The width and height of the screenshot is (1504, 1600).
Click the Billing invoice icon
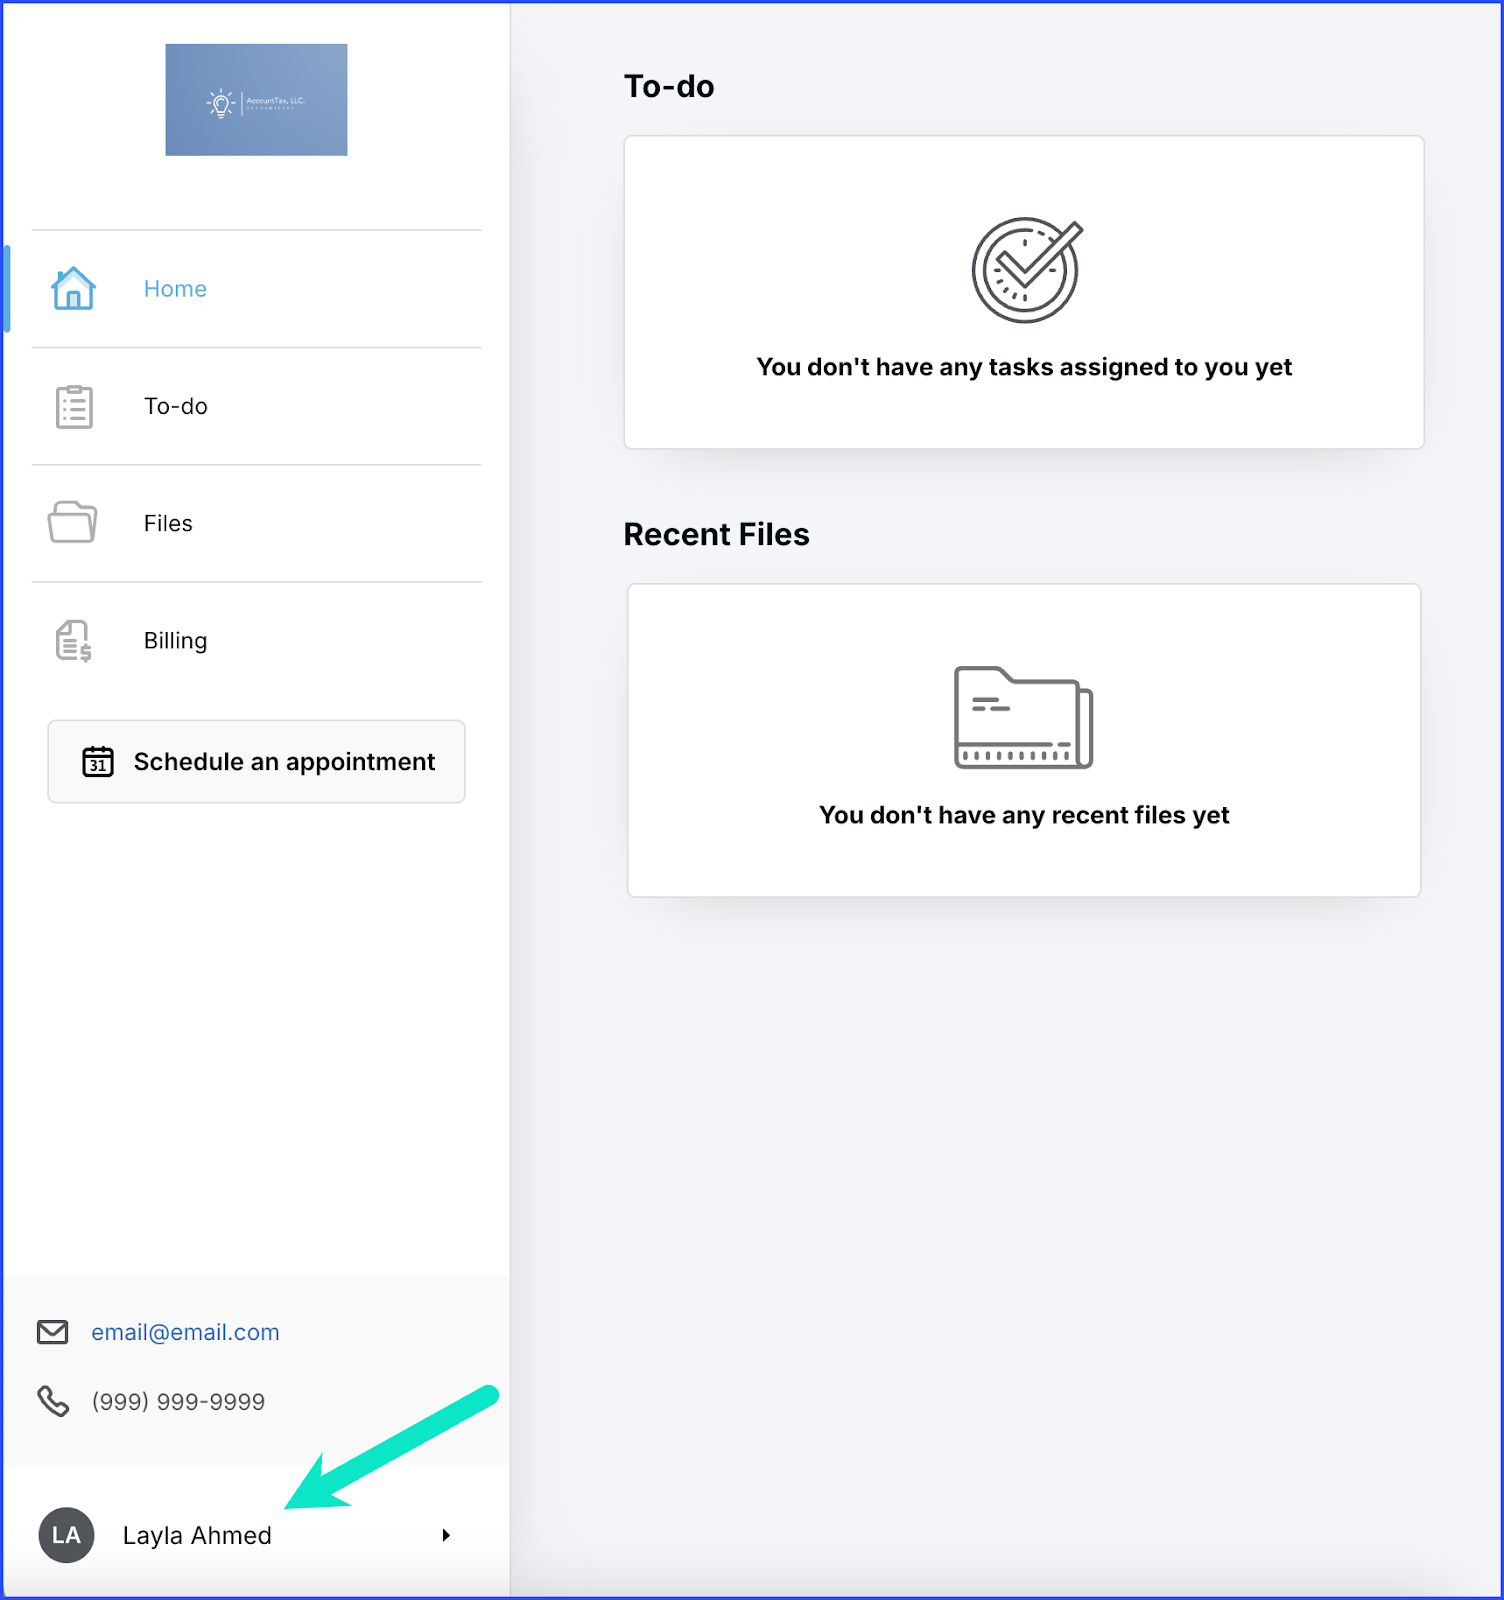click(x=73, y=641)
